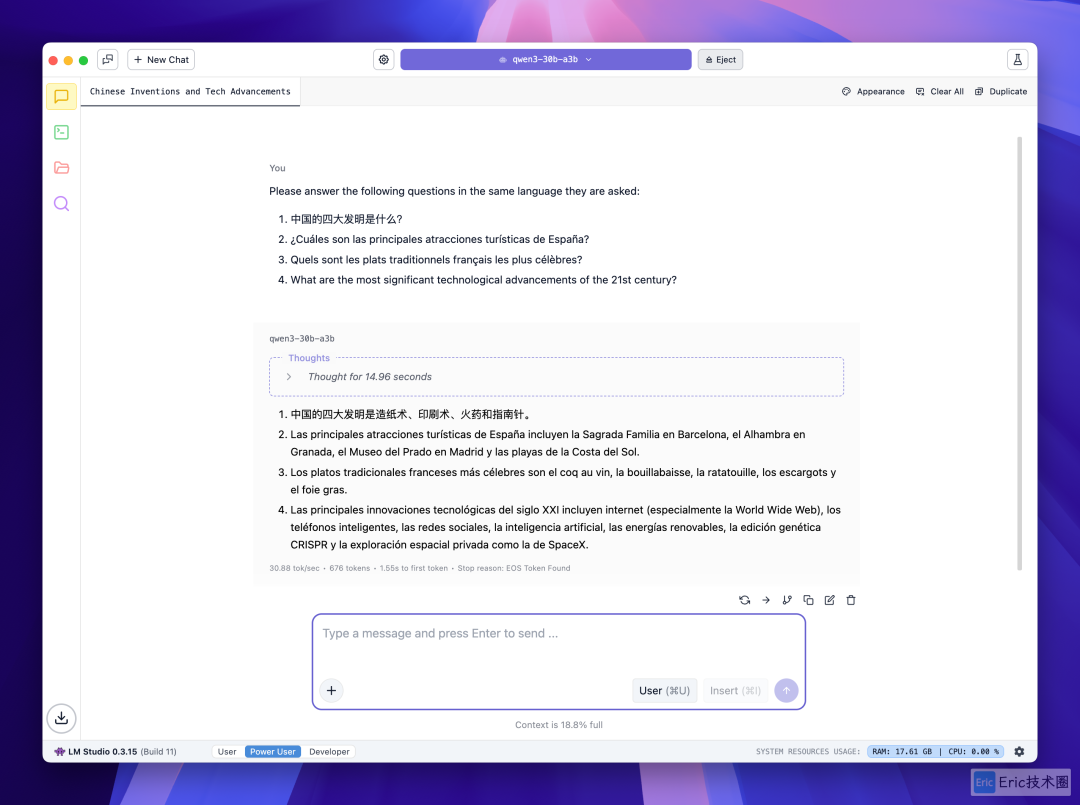This screenshot has width=1080, height=805.
Task: Click the RAM 17.61 GB usage indicator
Action: click(902, 752)
